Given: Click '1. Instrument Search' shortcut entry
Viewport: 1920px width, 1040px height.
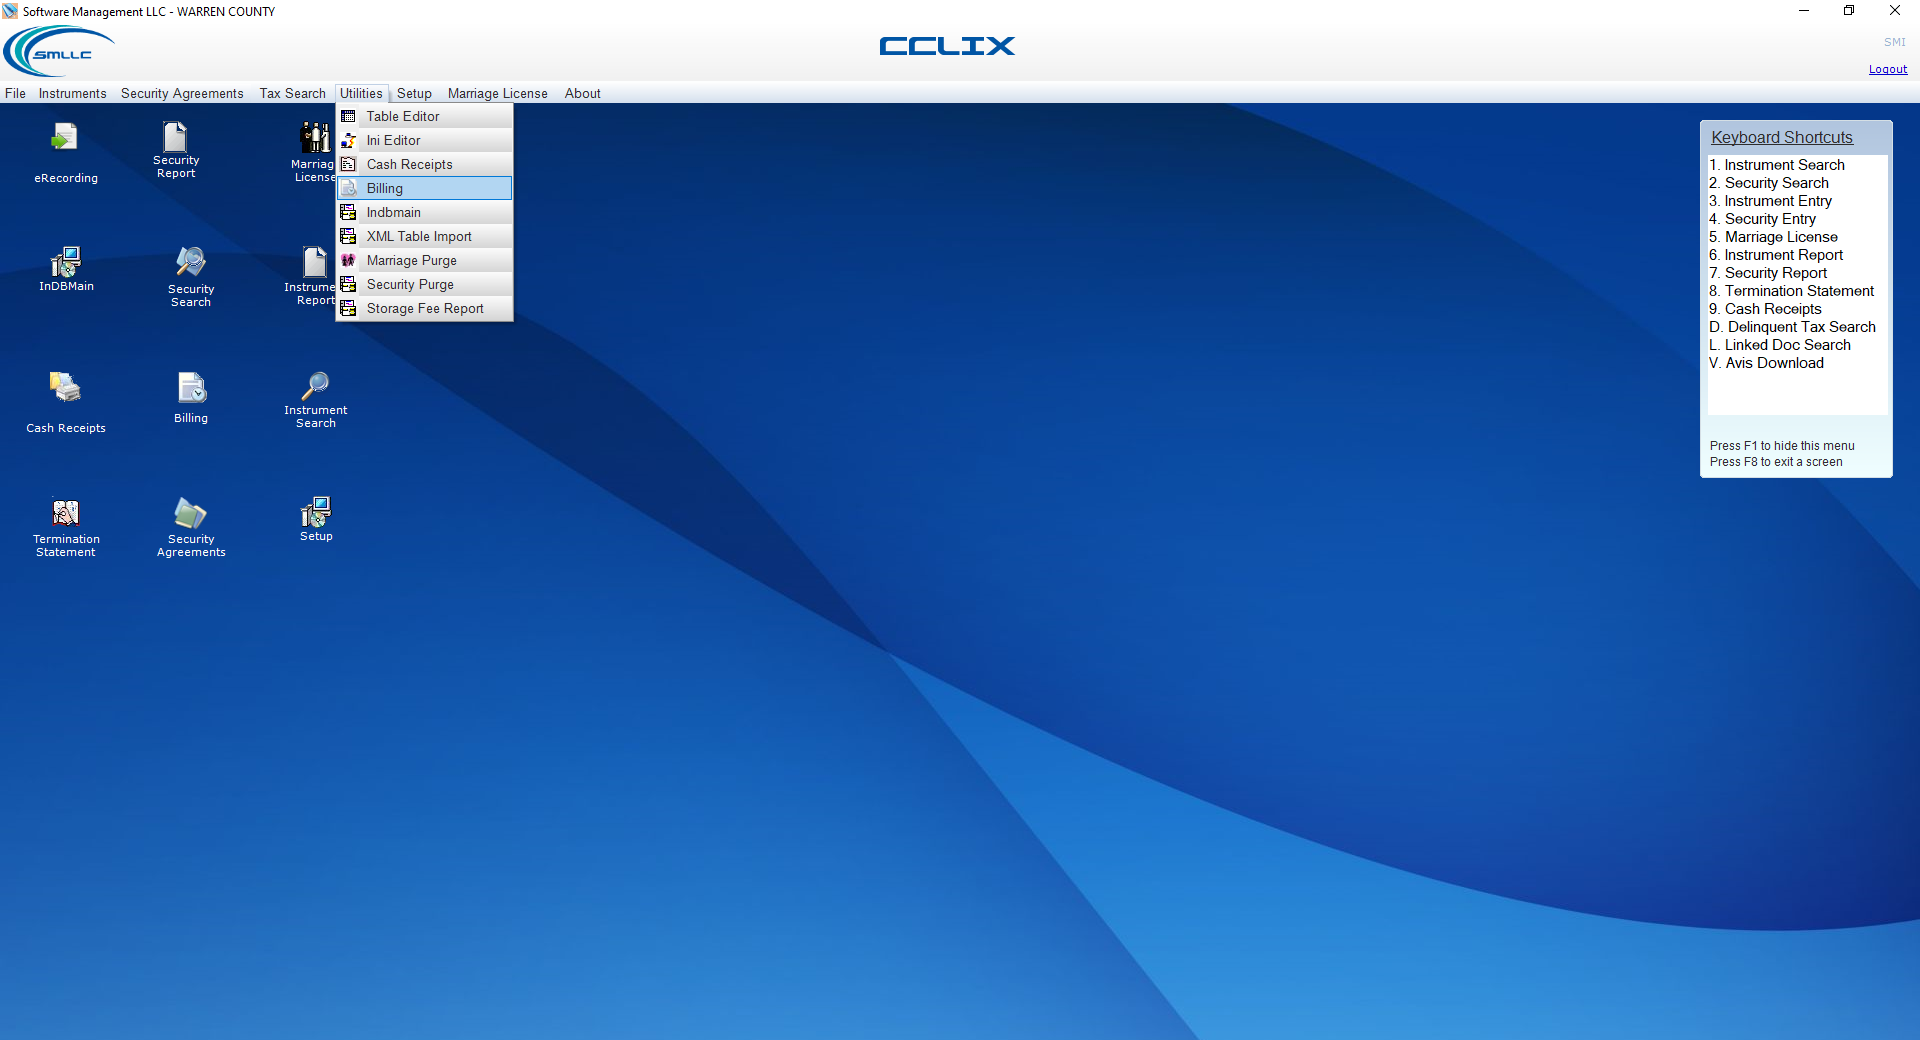Looking at the screenshot, I should (x=1776, y=165).
